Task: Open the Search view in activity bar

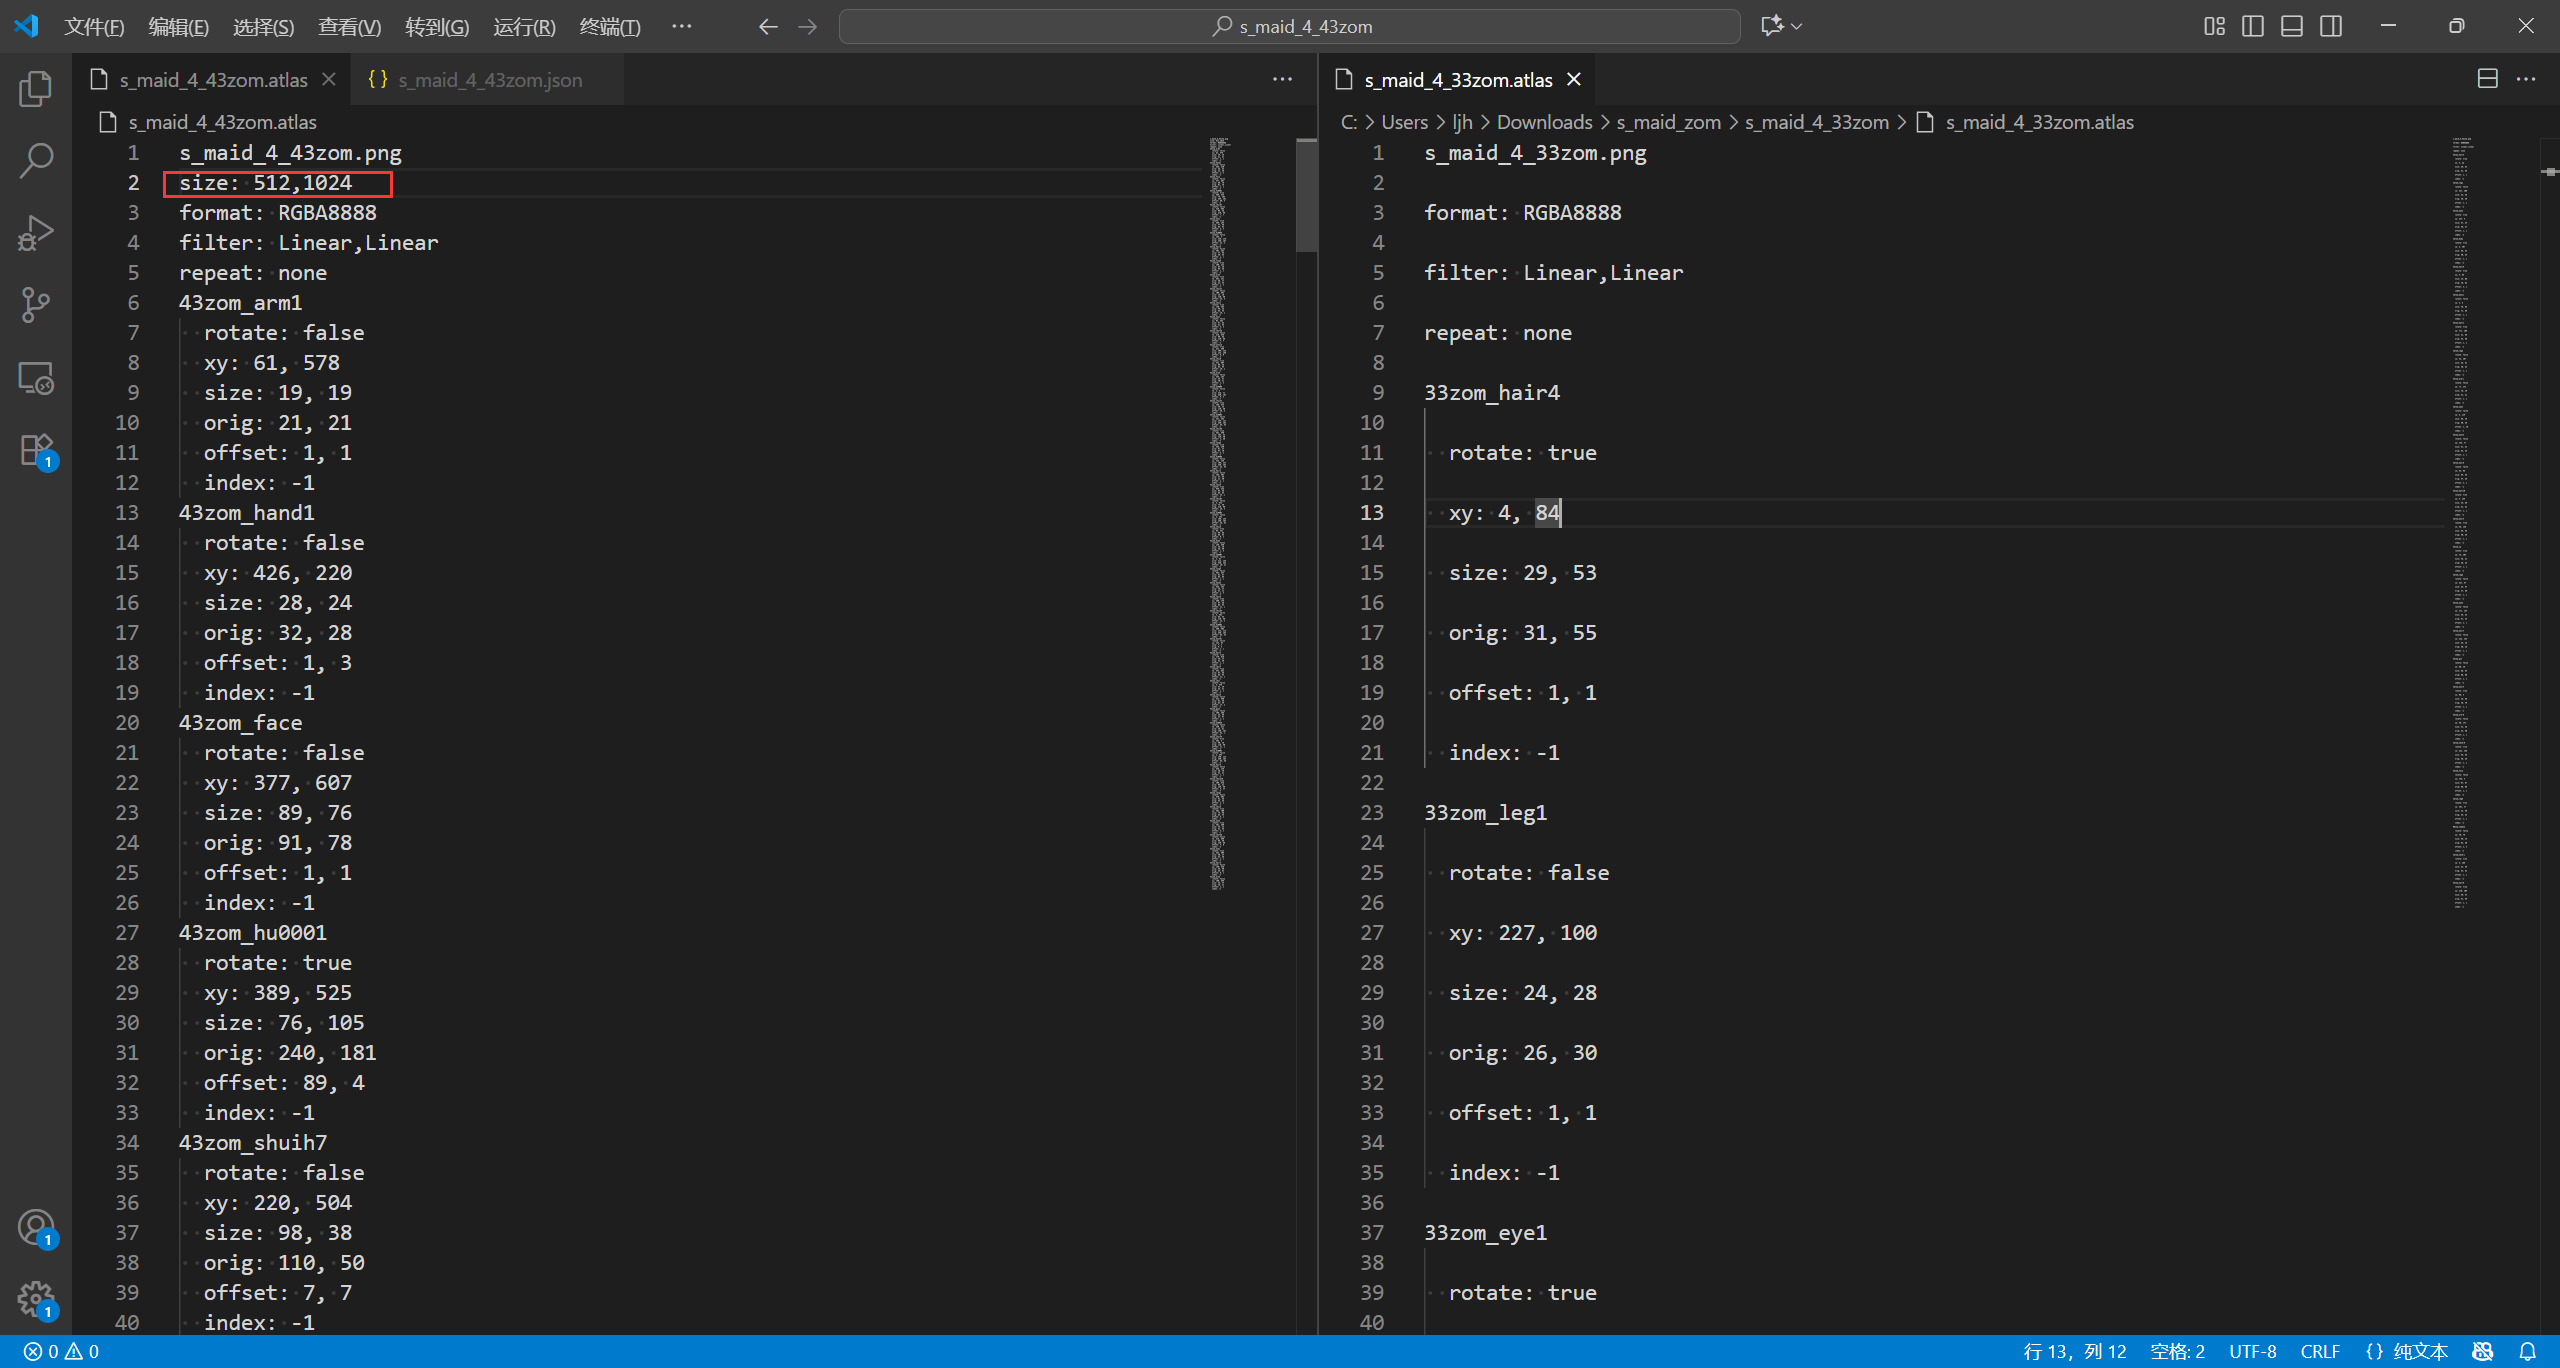Action: pyautogui.click(x=36, y=160)
